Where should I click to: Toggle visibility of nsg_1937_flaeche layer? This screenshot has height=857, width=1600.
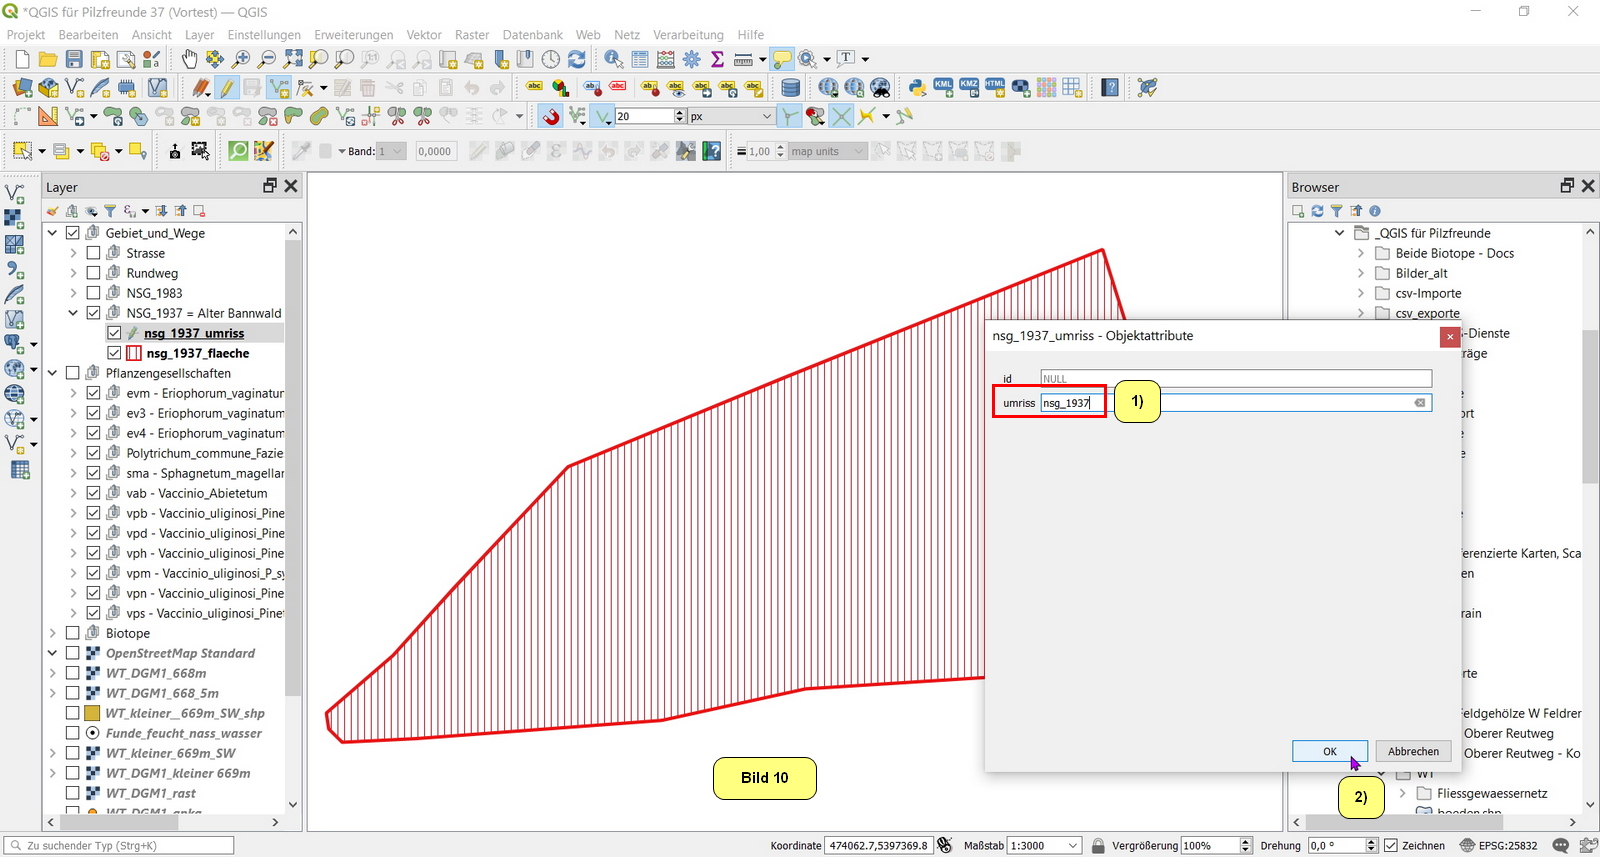click(x=114, y=353)
